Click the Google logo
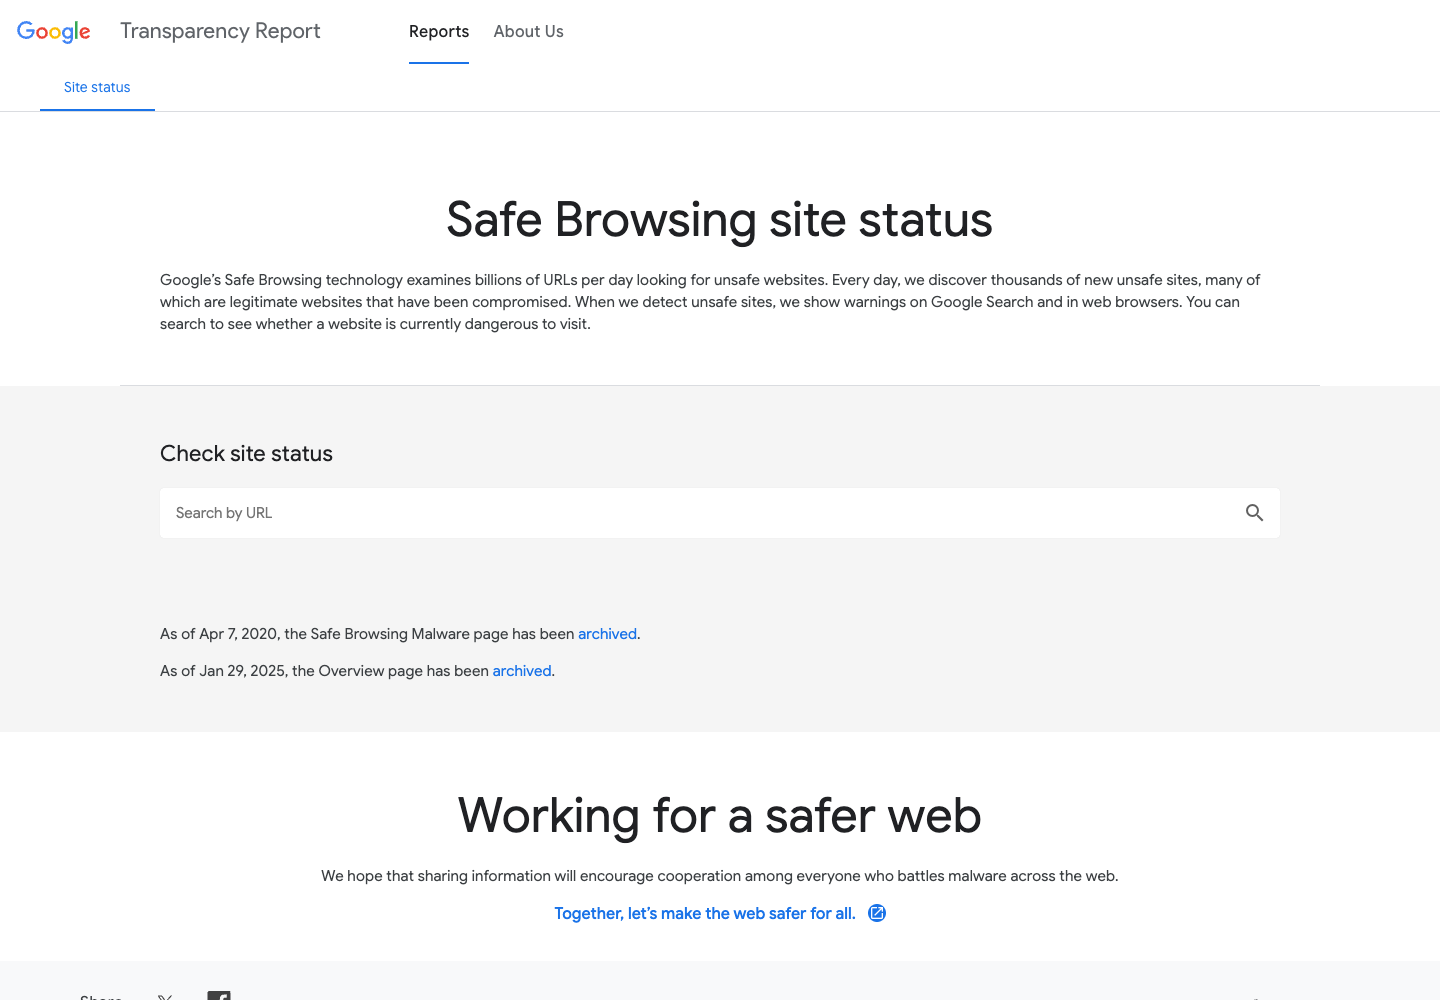 pos(54,32)
